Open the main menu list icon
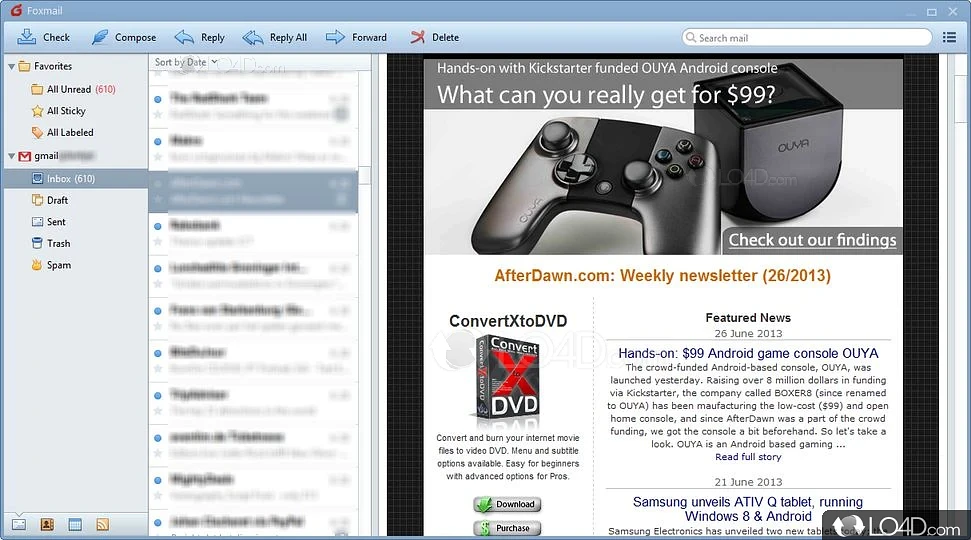 click(949, 37)
